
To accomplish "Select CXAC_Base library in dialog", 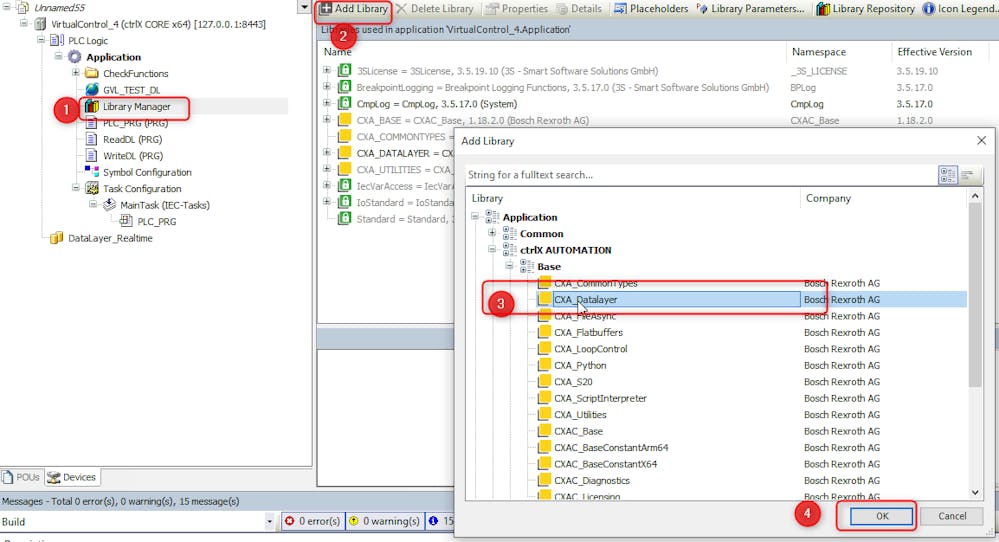I will [x=578, y=431].
